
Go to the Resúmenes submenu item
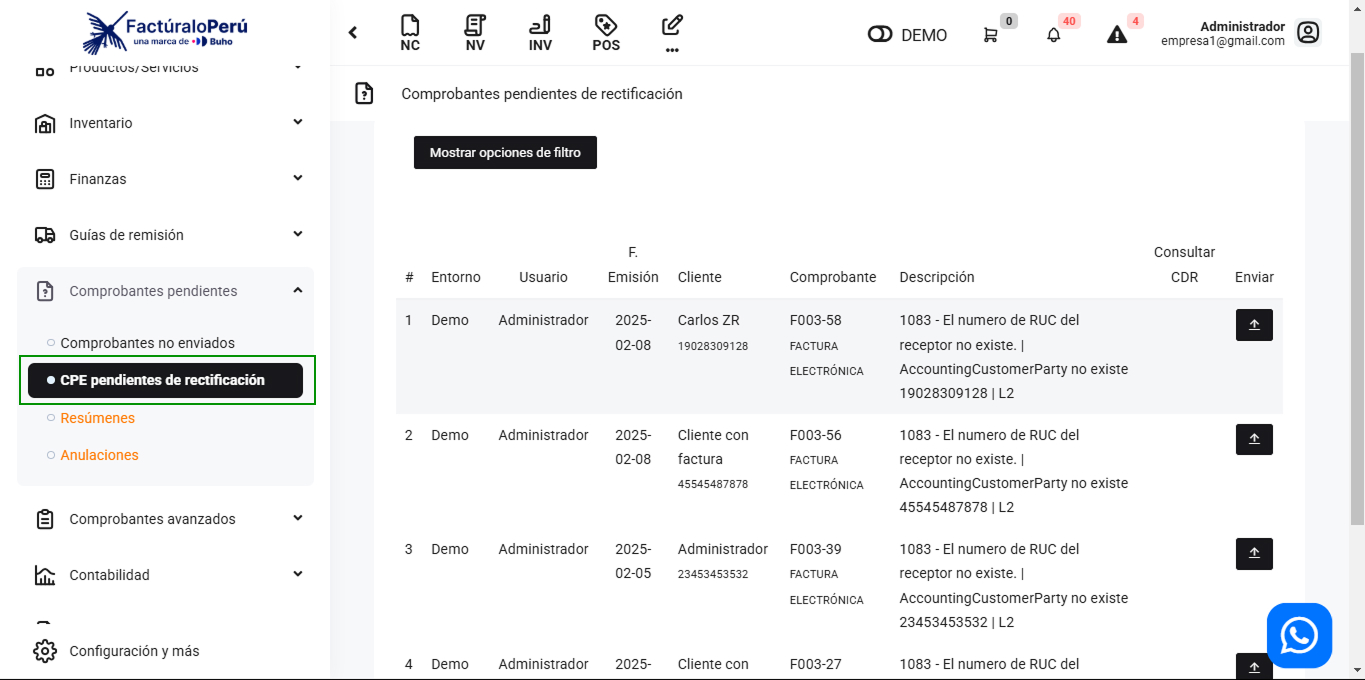97,418
